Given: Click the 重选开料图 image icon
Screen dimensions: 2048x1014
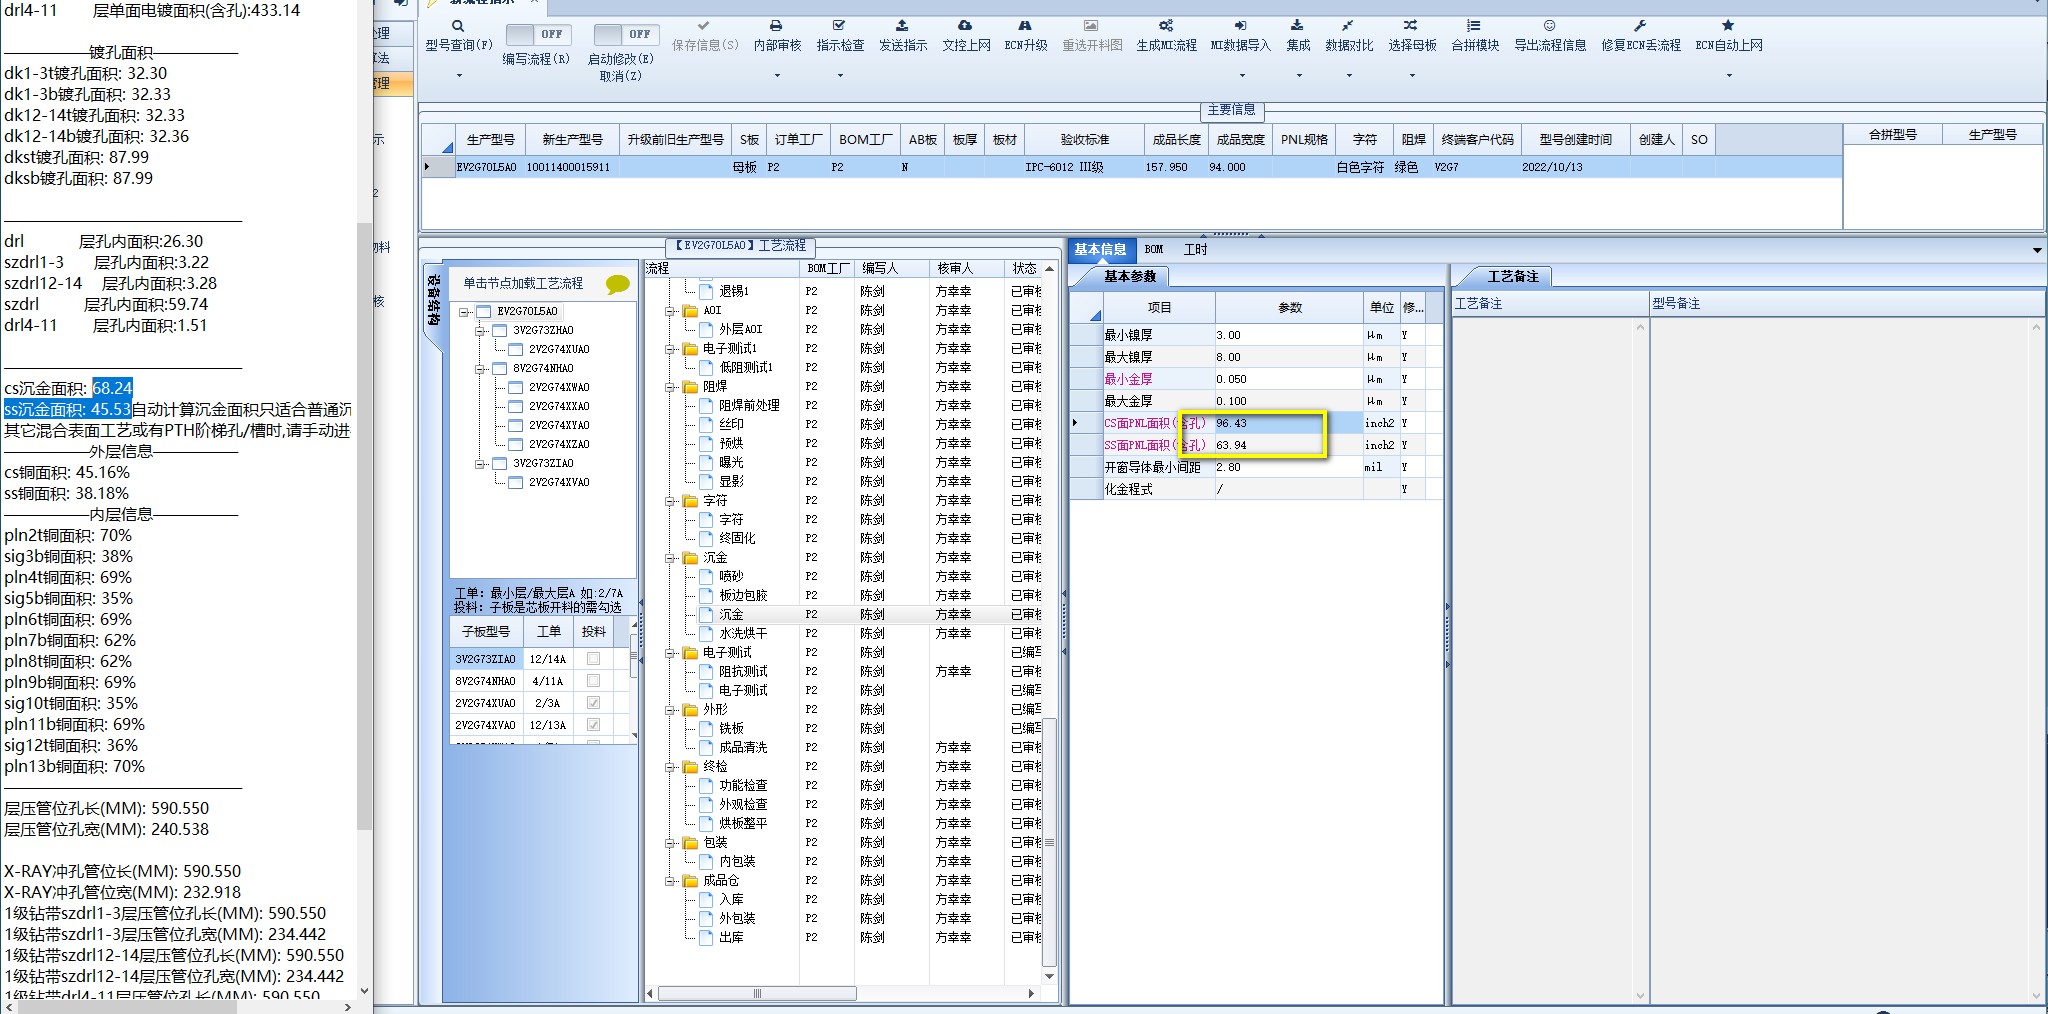Looking at the screenshot, I should (x=1091, y=26).
